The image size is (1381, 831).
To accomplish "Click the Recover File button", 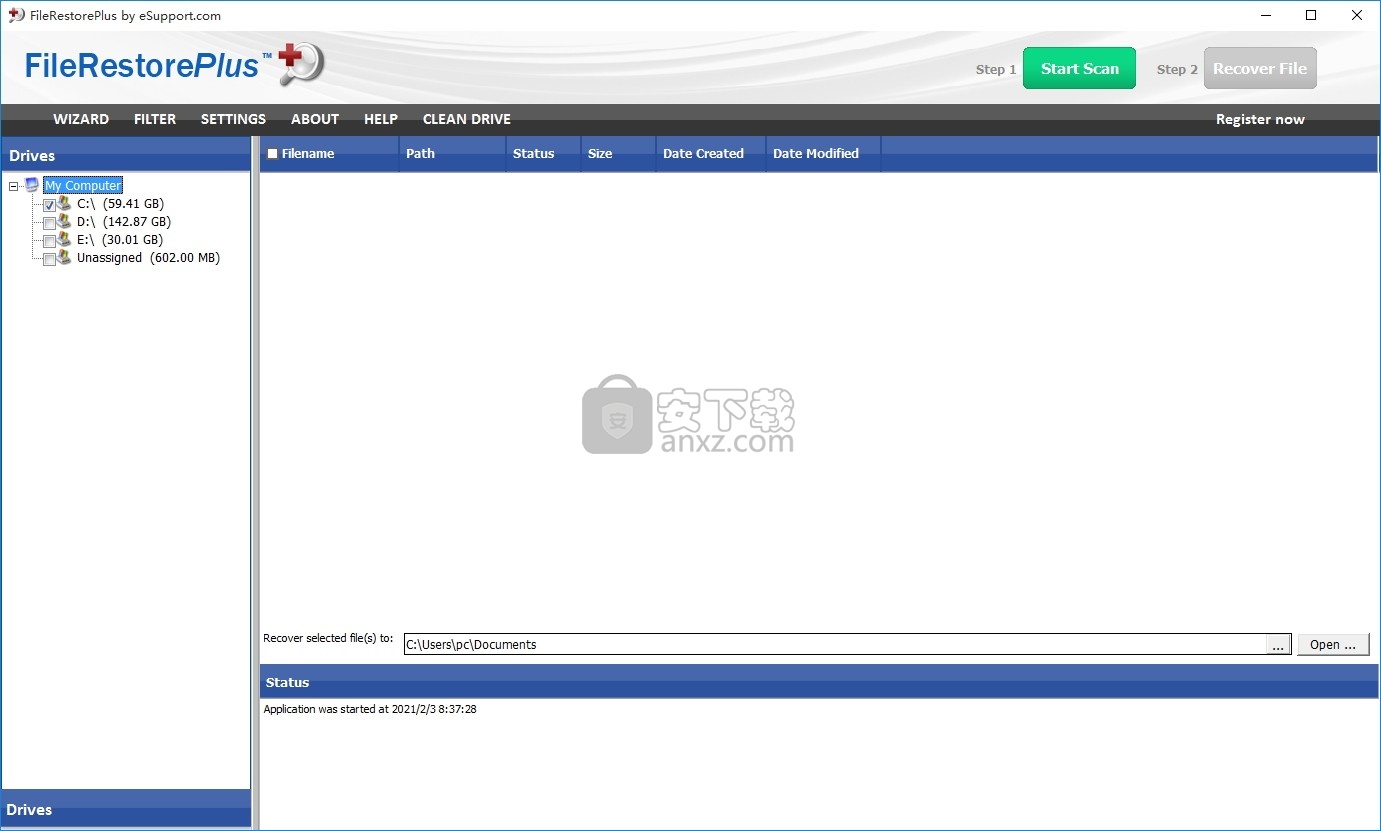I will tap(1260, 68).
